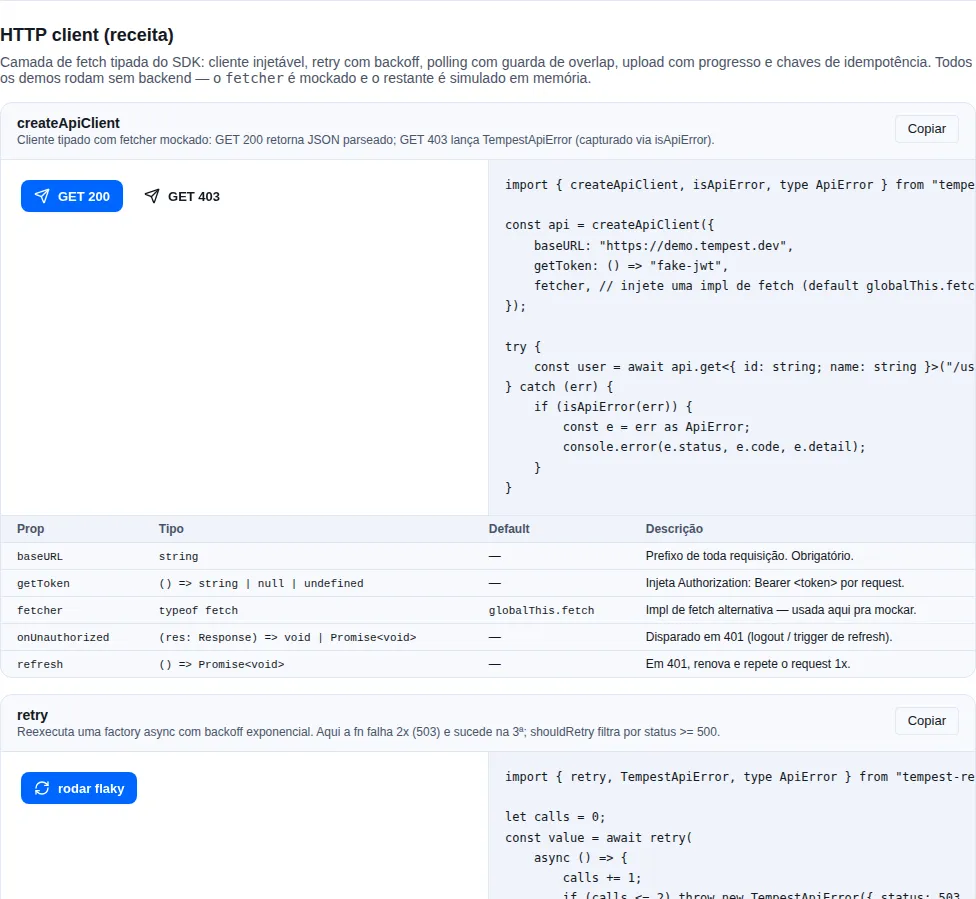Click the 'const api = createApiClient({' code line
Image resolution: width=976 pixels, height=899 pixels.
[610, 225]
